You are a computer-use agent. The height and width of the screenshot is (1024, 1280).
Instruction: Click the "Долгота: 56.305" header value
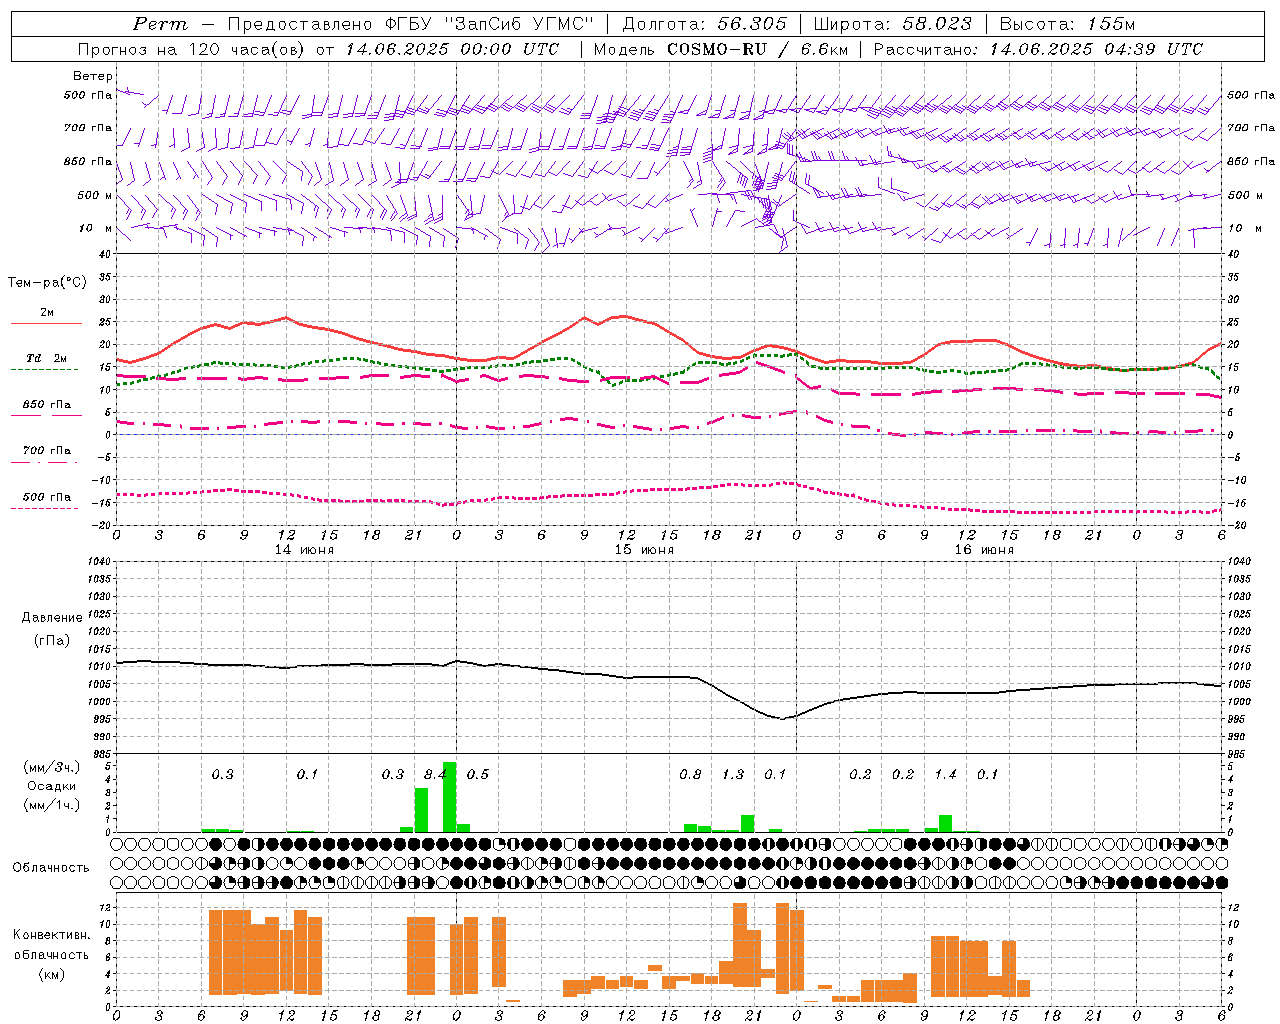coord(705,24)
